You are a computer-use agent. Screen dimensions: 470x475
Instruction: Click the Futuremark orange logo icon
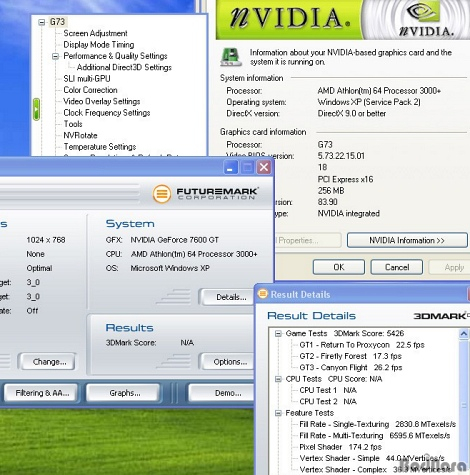click(162, 194)
